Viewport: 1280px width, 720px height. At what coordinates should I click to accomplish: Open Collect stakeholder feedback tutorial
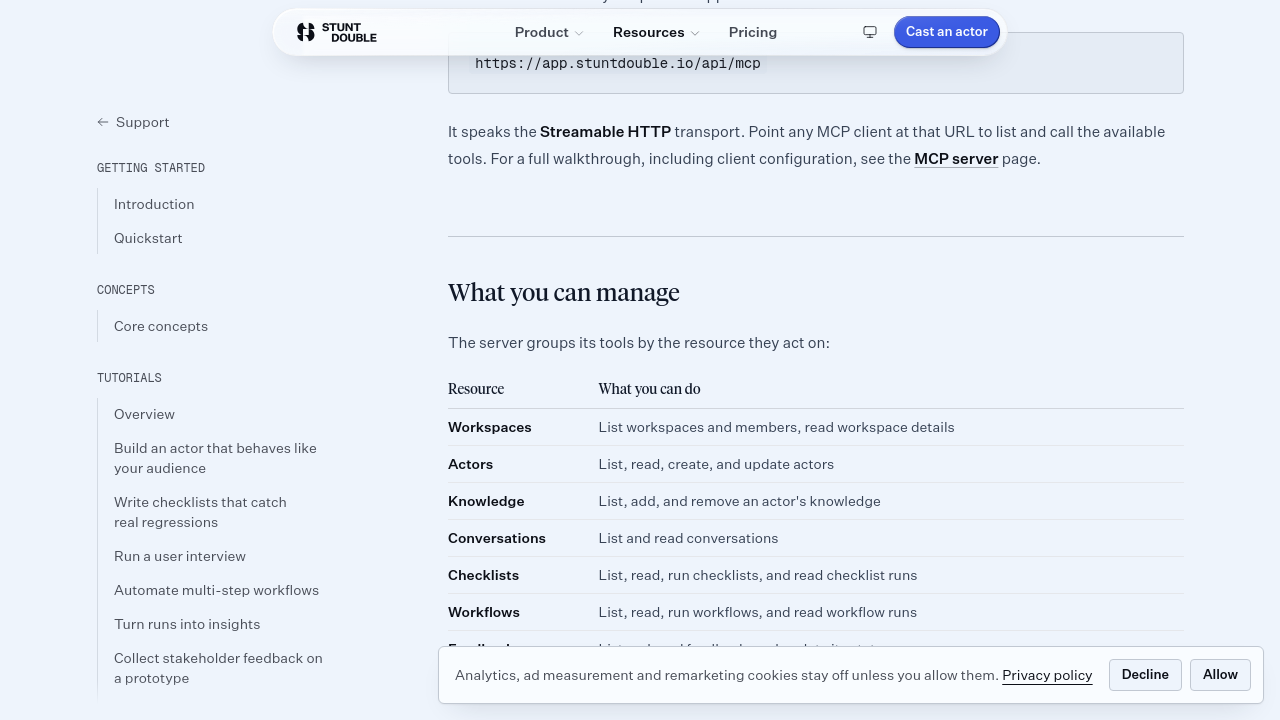tap(218, 668)
